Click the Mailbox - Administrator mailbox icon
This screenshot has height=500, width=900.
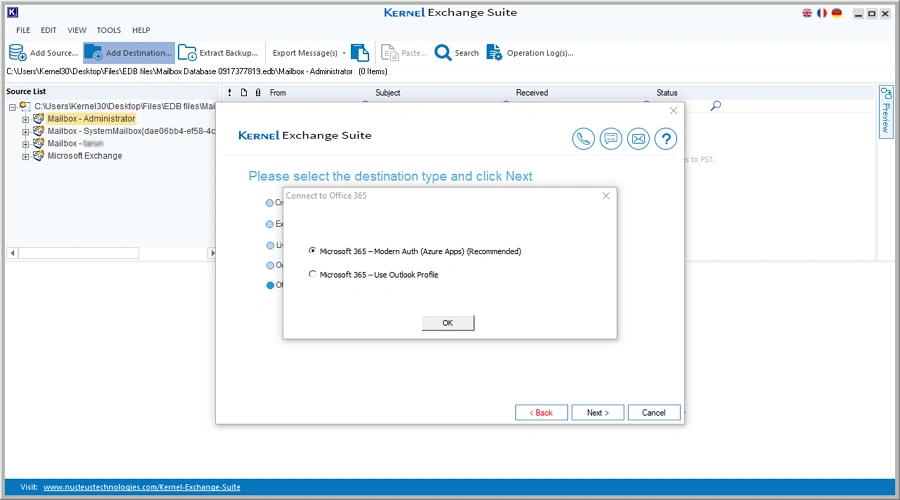pyautogui.click(x=38, y=118)
